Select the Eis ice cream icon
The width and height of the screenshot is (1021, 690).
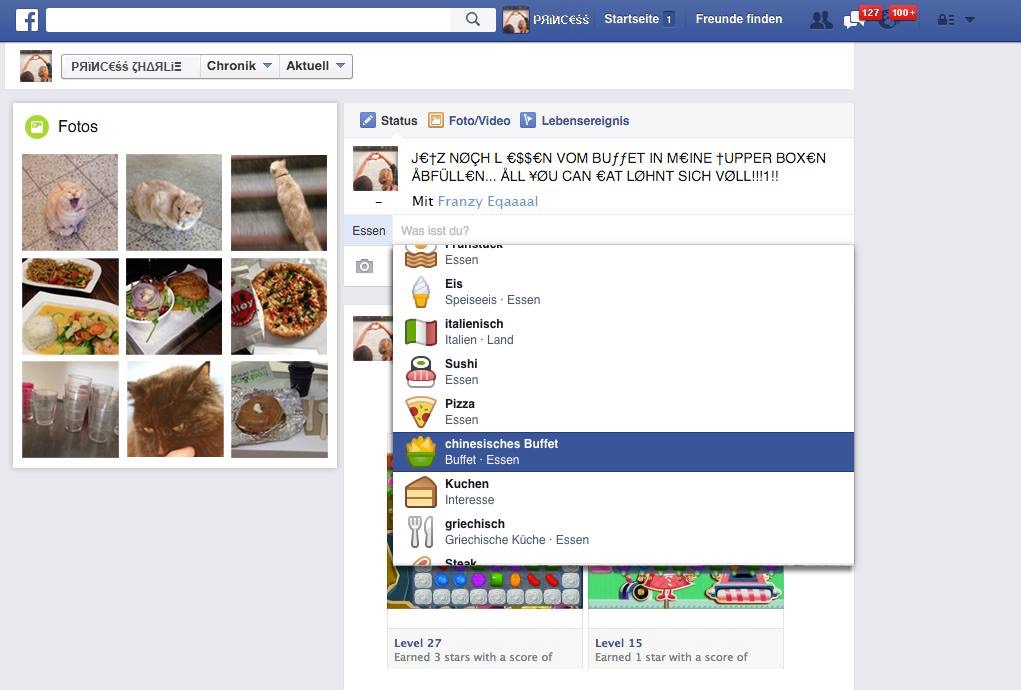[421, 292]
